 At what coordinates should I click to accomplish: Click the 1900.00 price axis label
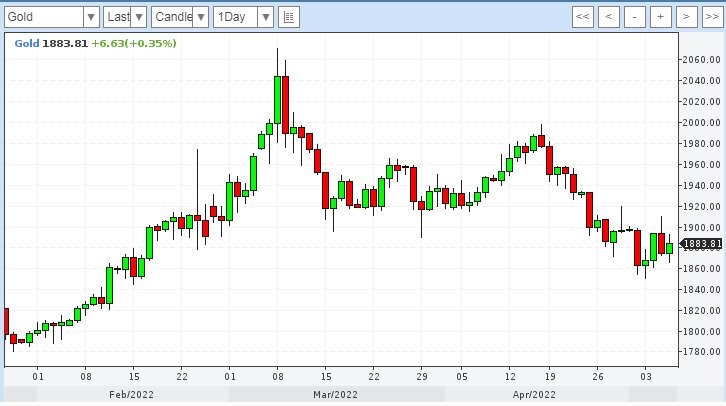tap(702, 227)
